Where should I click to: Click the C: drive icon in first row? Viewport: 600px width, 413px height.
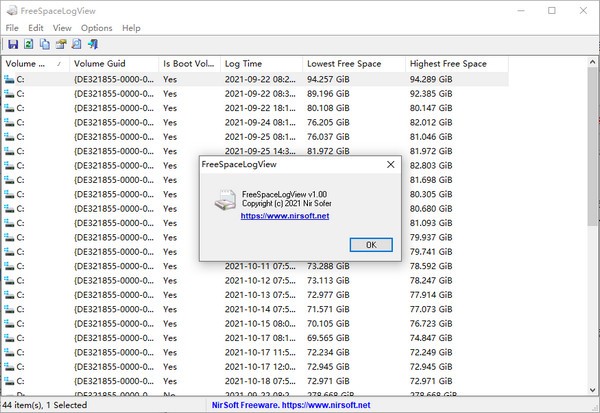pyautogui.click(x=10, y=79)
